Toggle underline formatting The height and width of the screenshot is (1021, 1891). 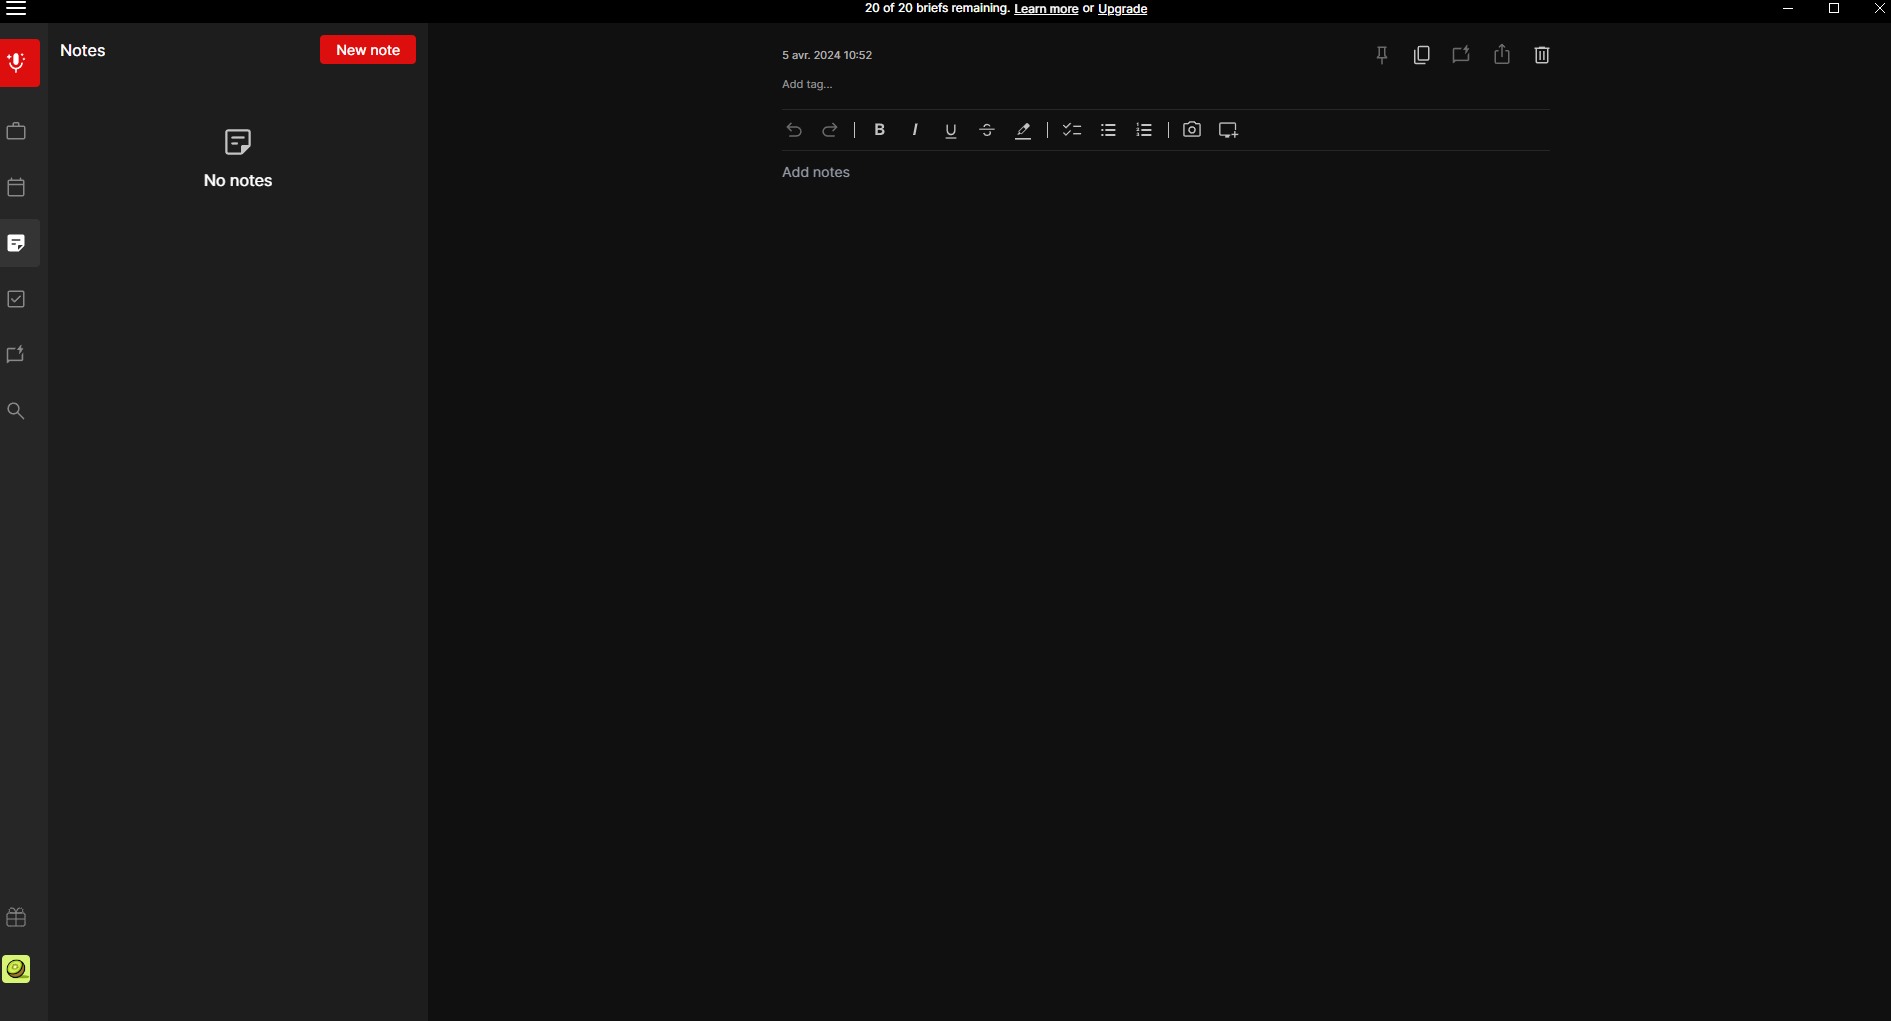click(951, 130)
